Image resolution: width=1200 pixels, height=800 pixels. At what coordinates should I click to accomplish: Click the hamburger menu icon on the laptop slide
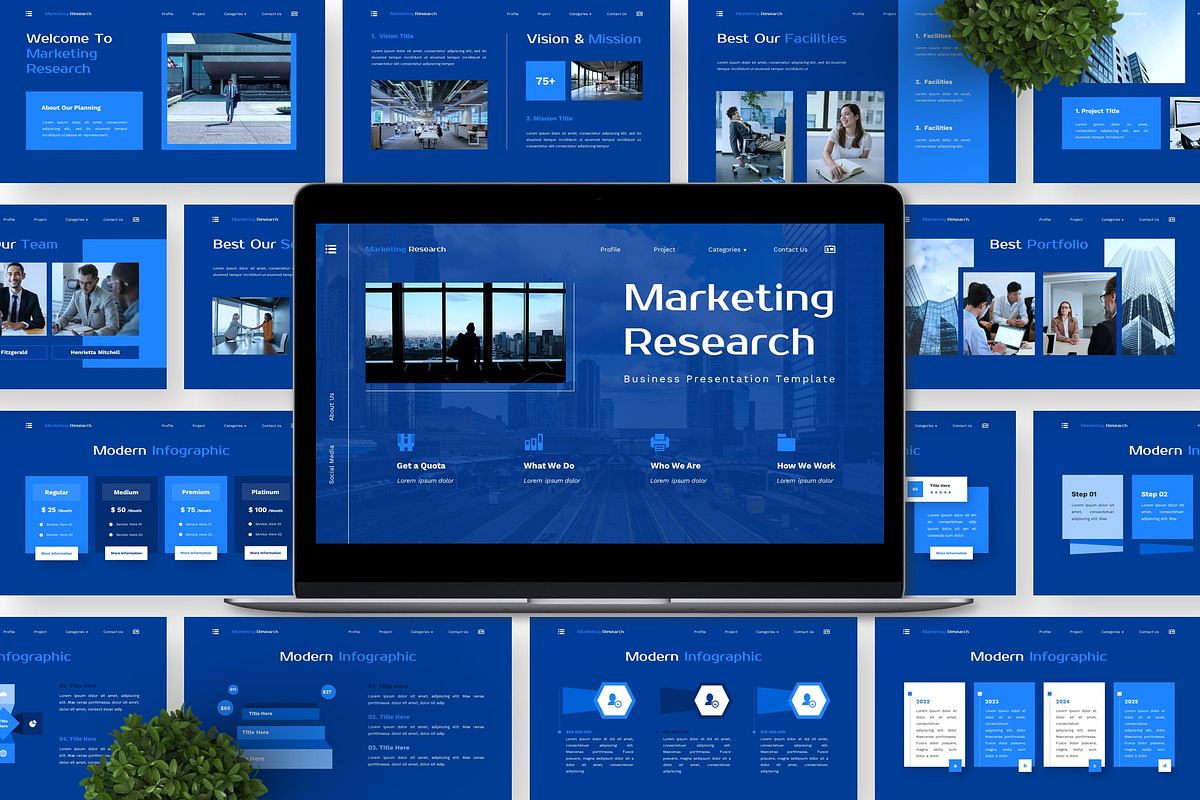tap(331, 249)
